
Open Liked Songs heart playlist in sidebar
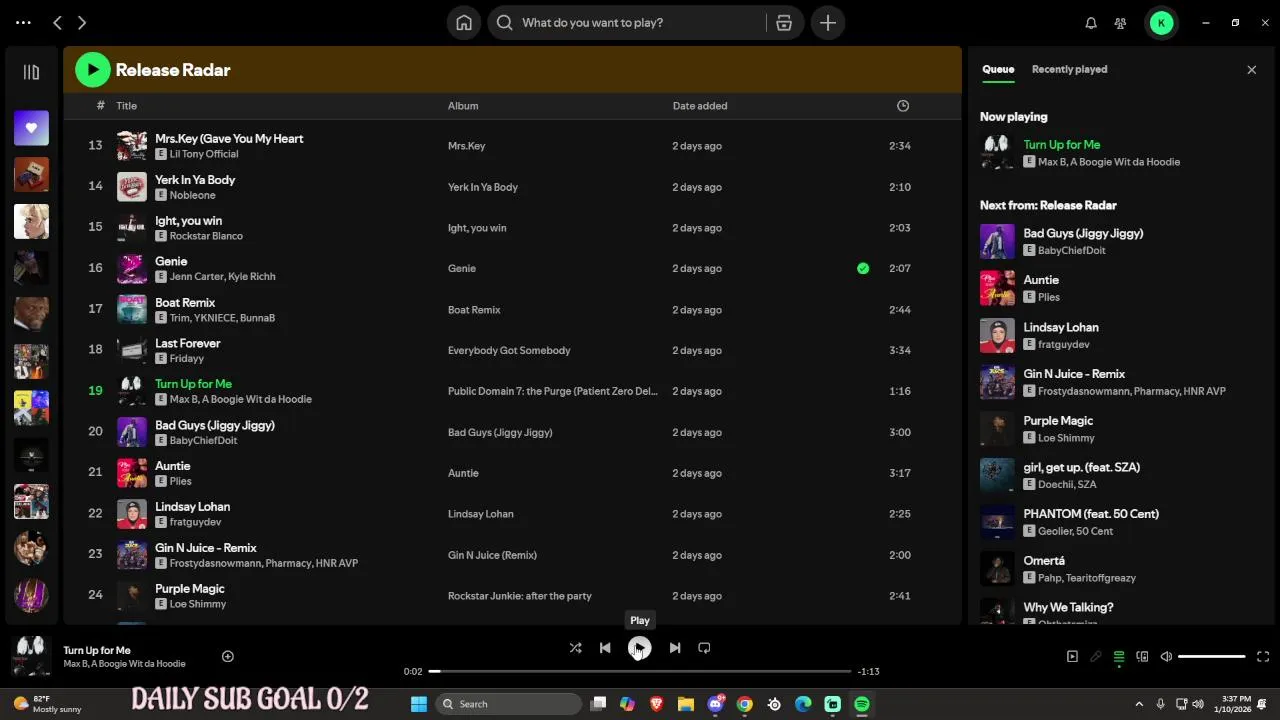coord(31,128)
